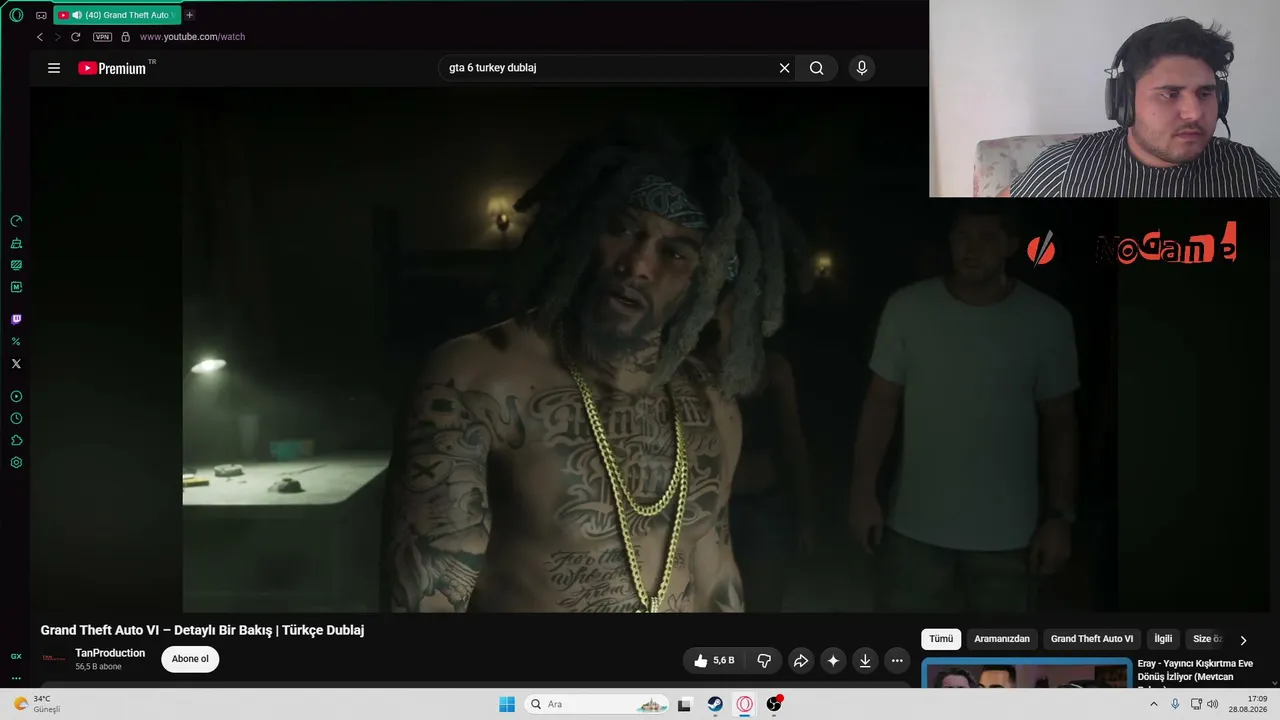This screenshot has width=1280, height=720.
Task: Open the YouTube hamburger guide menu
Action: pyautogui.click(x=54, y=68)
